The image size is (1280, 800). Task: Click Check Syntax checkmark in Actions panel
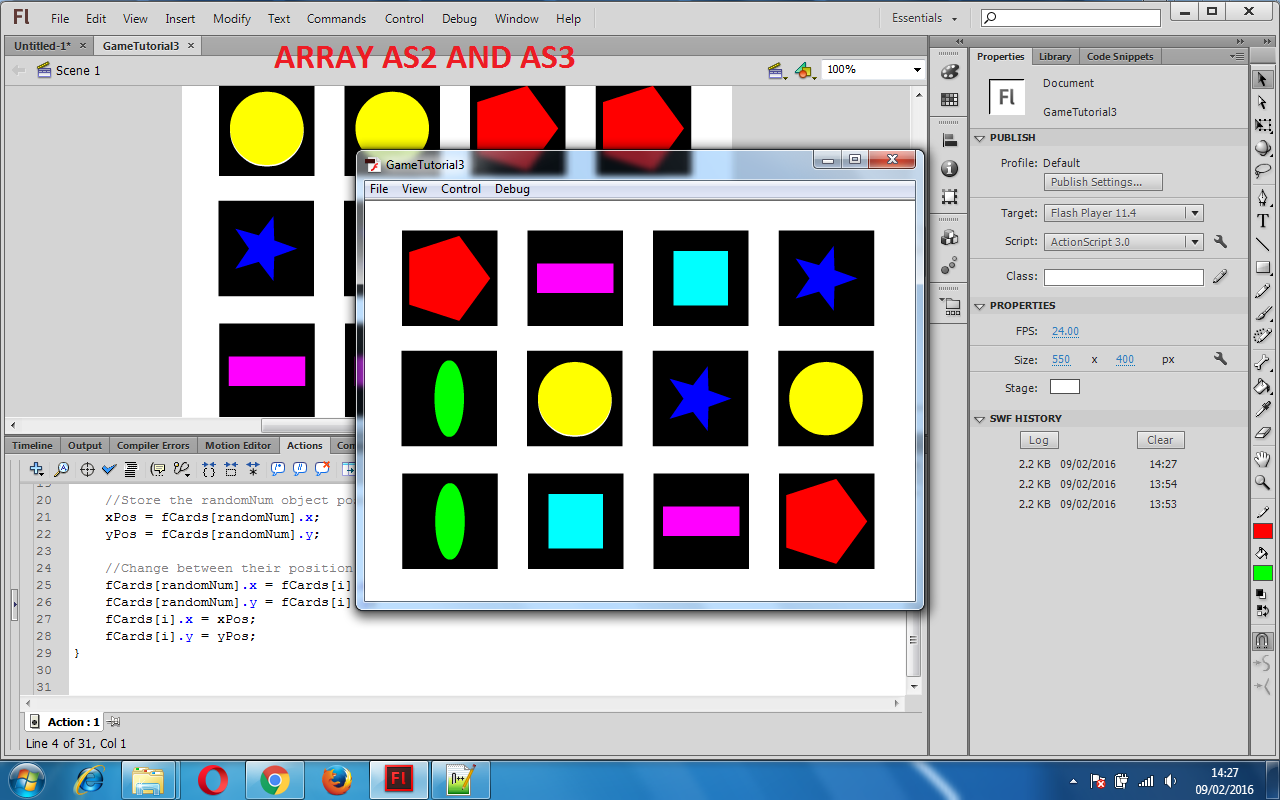109,469
